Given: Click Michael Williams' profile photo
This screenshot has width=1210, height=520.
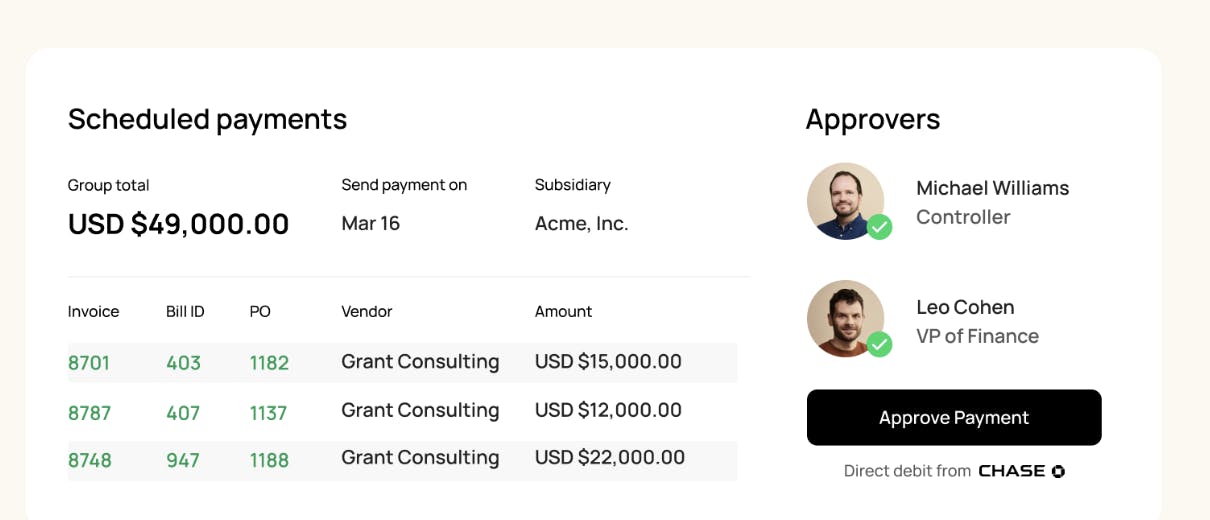Looking at the screenshot, I should [x=844, y=200].
